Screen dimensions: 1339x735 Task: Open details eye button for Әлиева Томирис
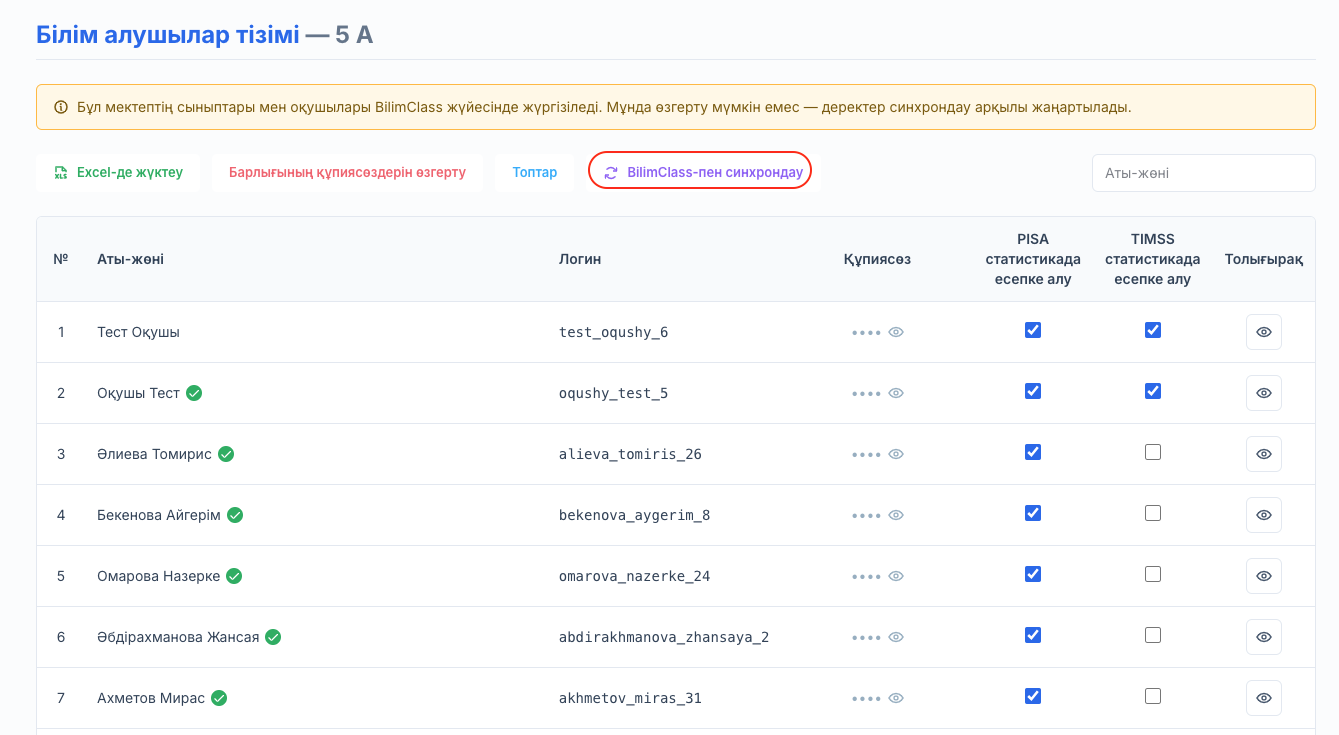(1263, 454)
